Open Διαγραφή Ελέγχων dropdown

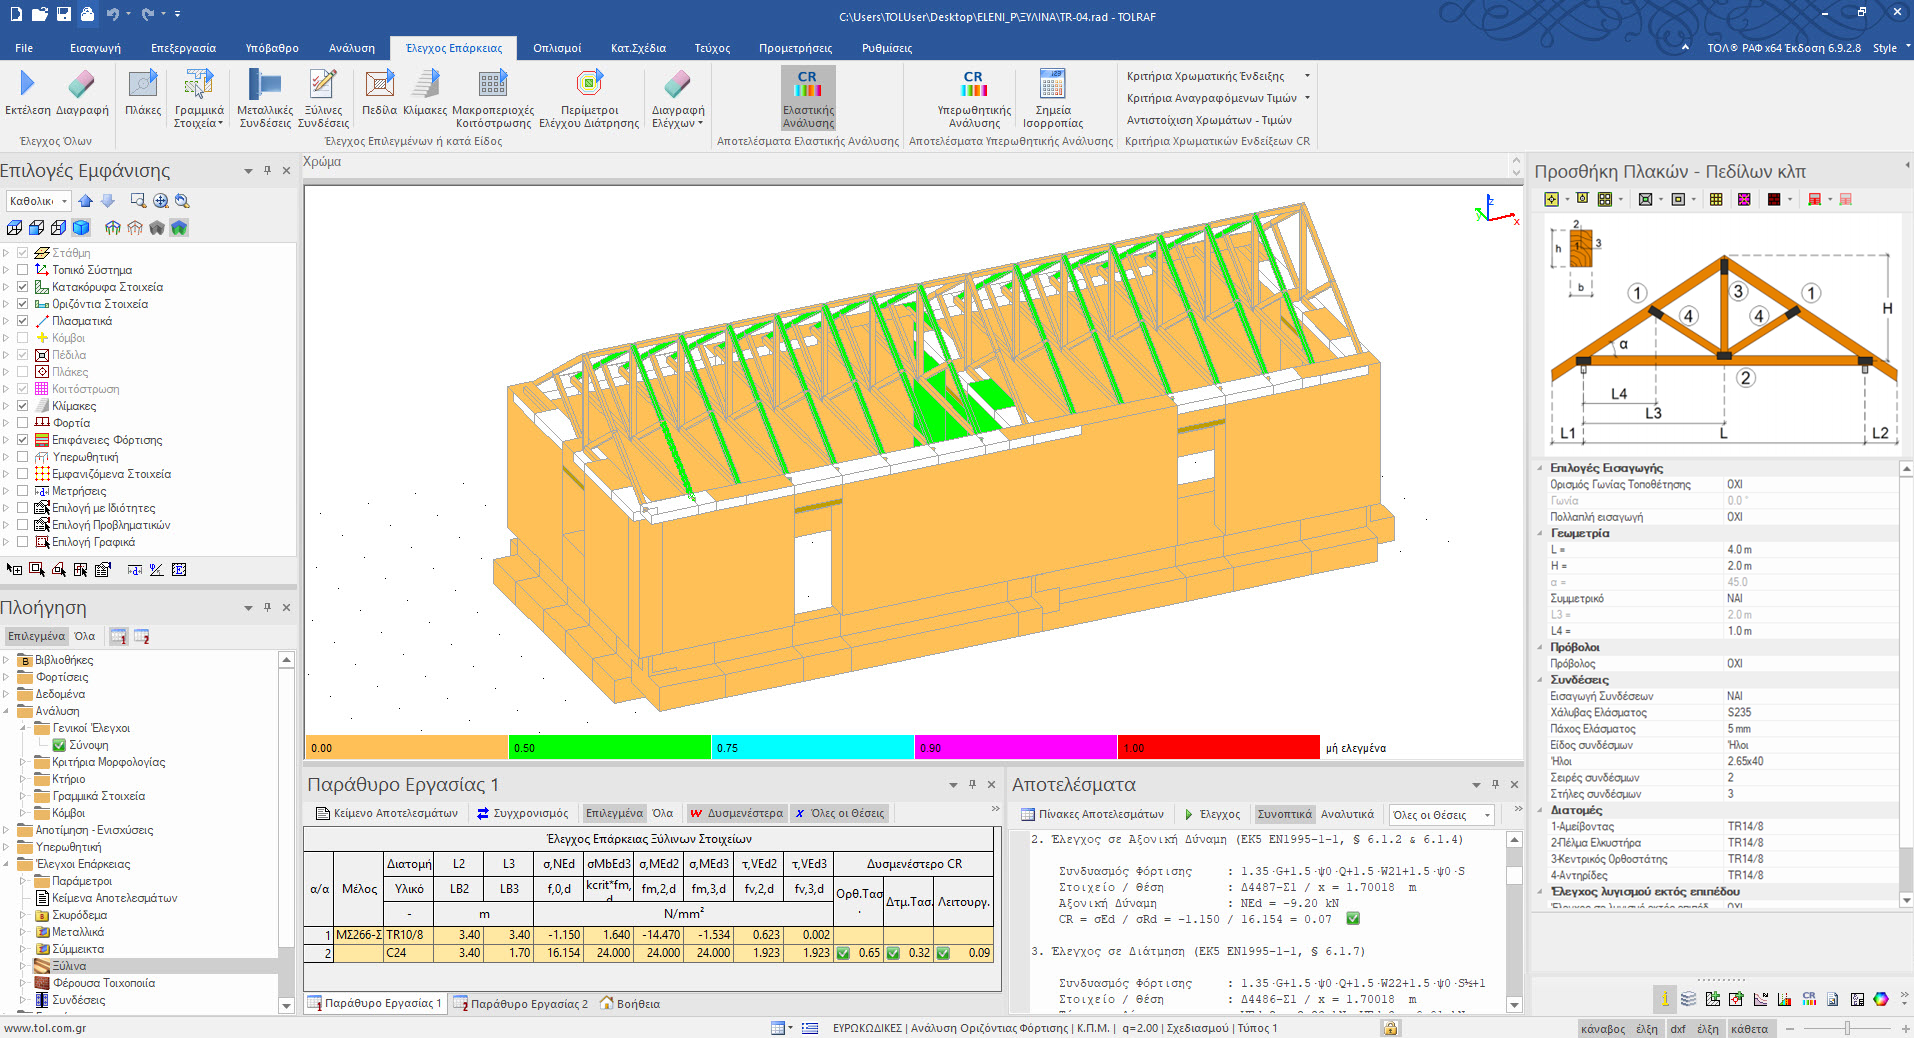click(678, 98)
